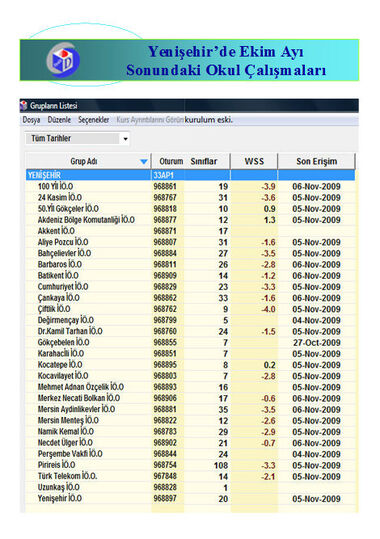Click the Kurs Ayrıntılarını Görün menu item

point(150,120)
